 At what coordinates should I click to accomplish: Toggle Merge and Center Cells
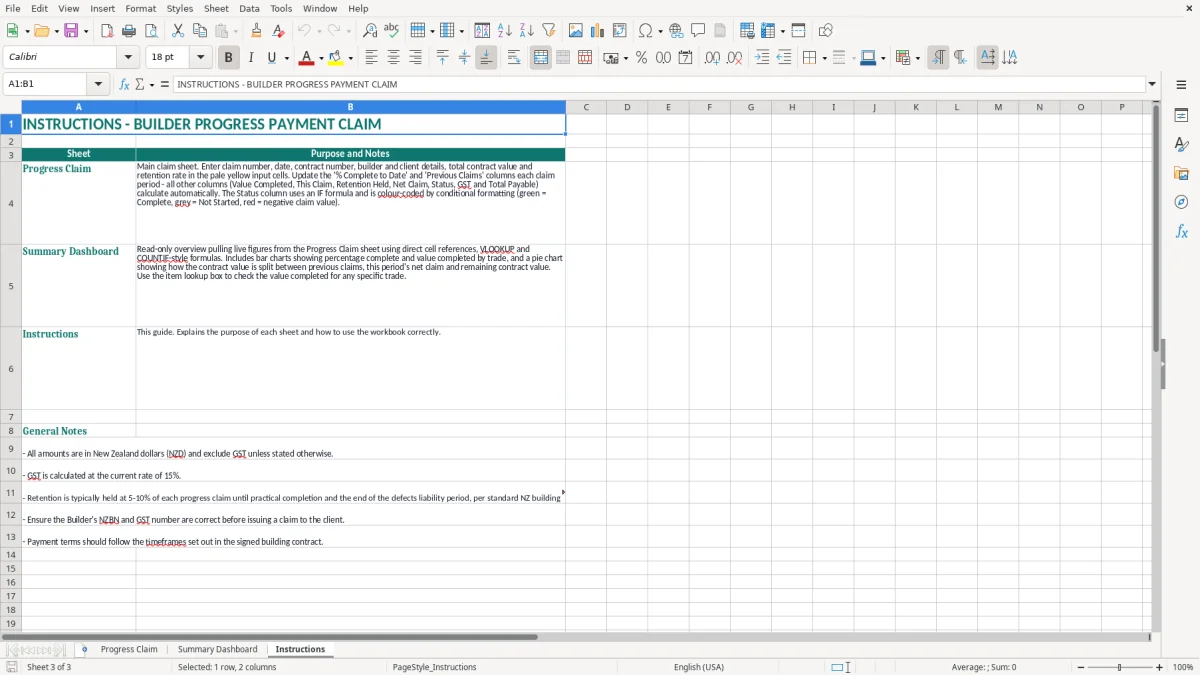click(x=540, y=57)
